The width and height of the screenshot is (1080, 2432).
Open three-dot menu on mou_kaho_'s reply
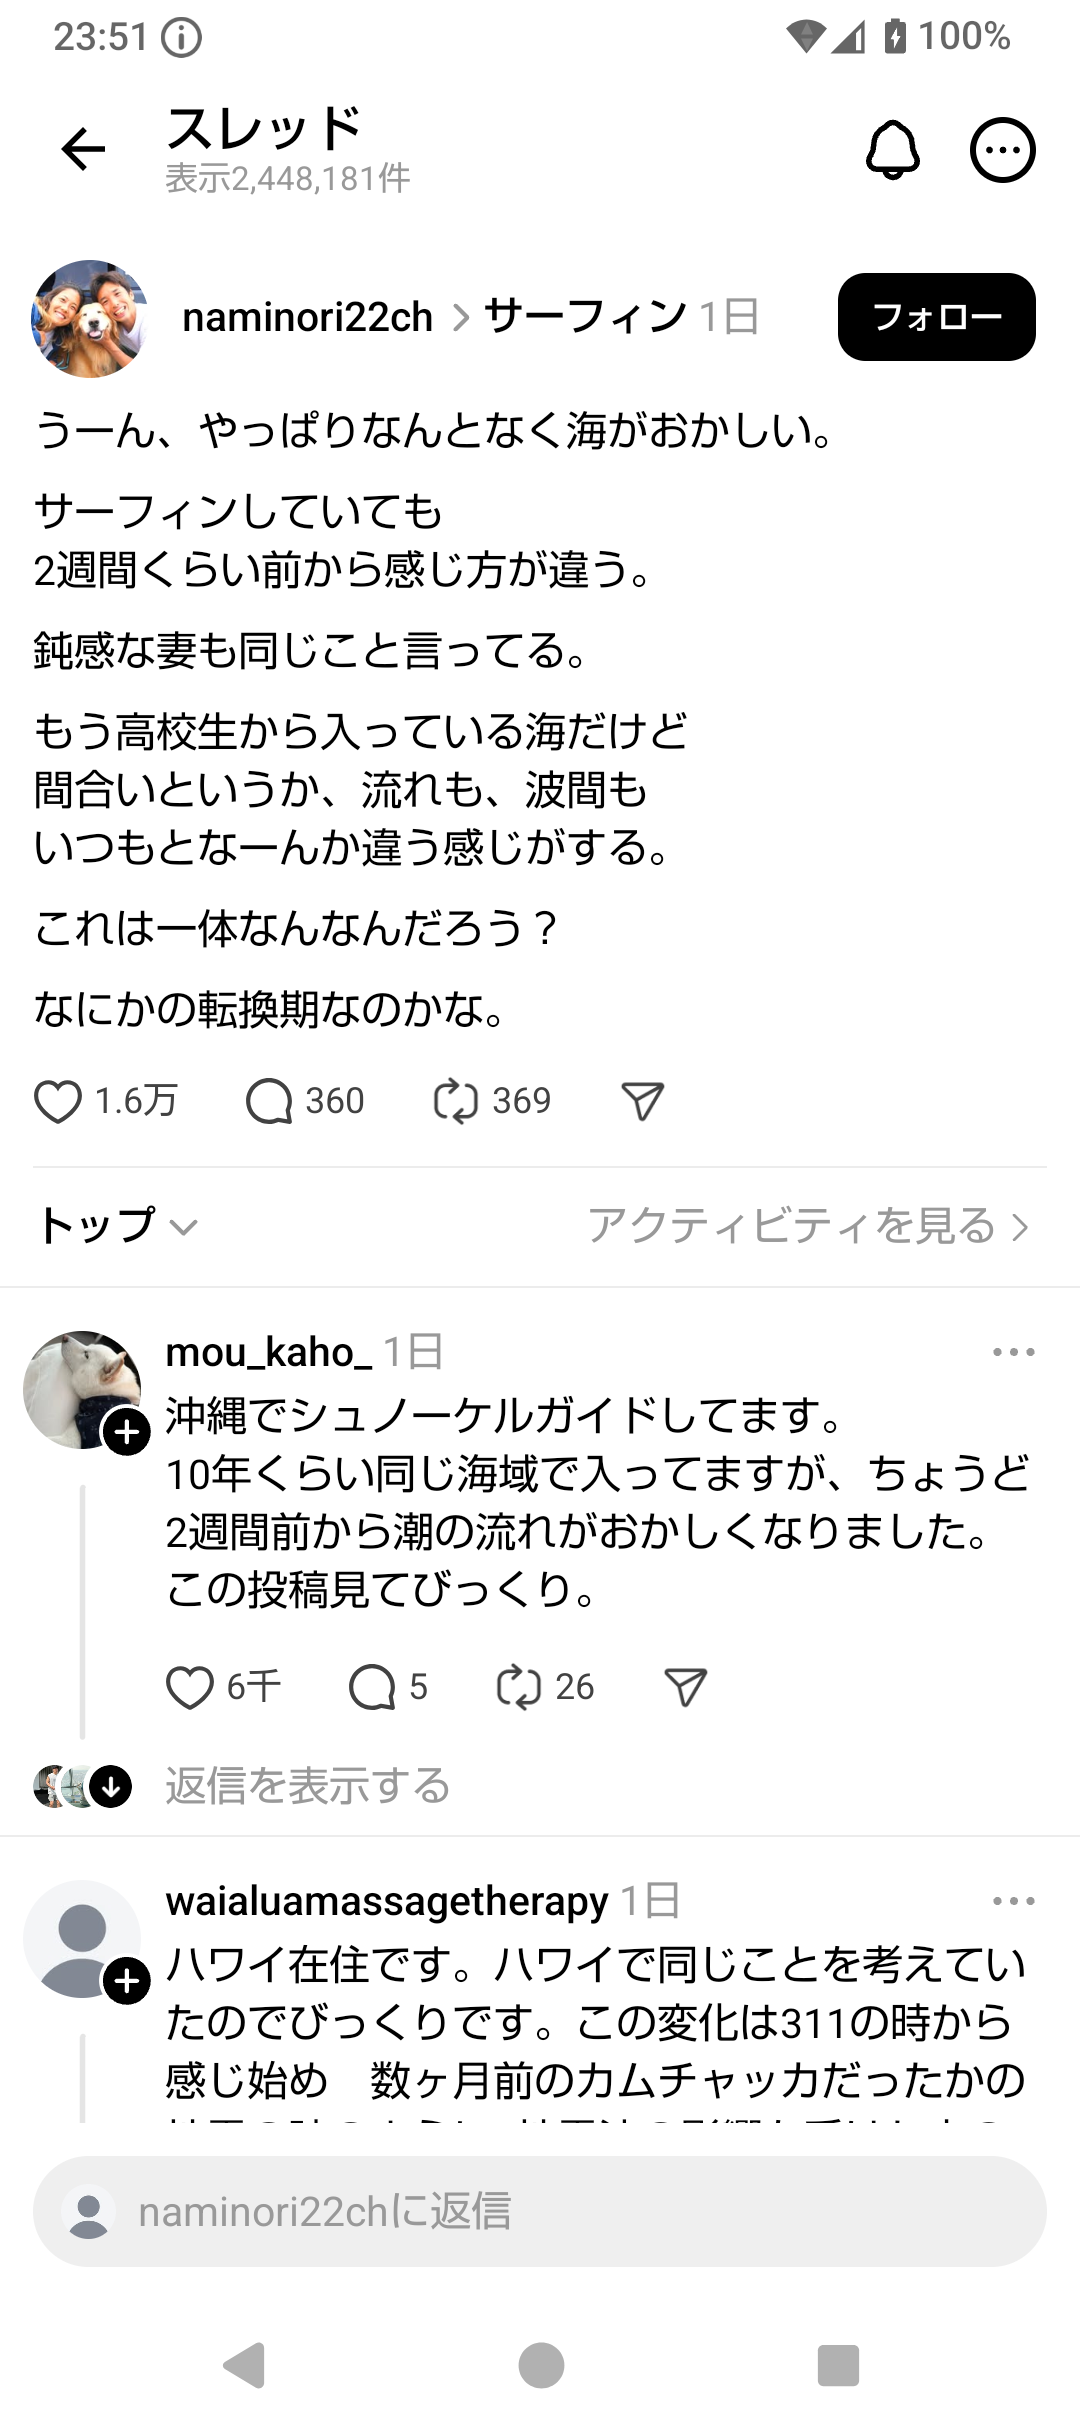pos(1013,1352)
